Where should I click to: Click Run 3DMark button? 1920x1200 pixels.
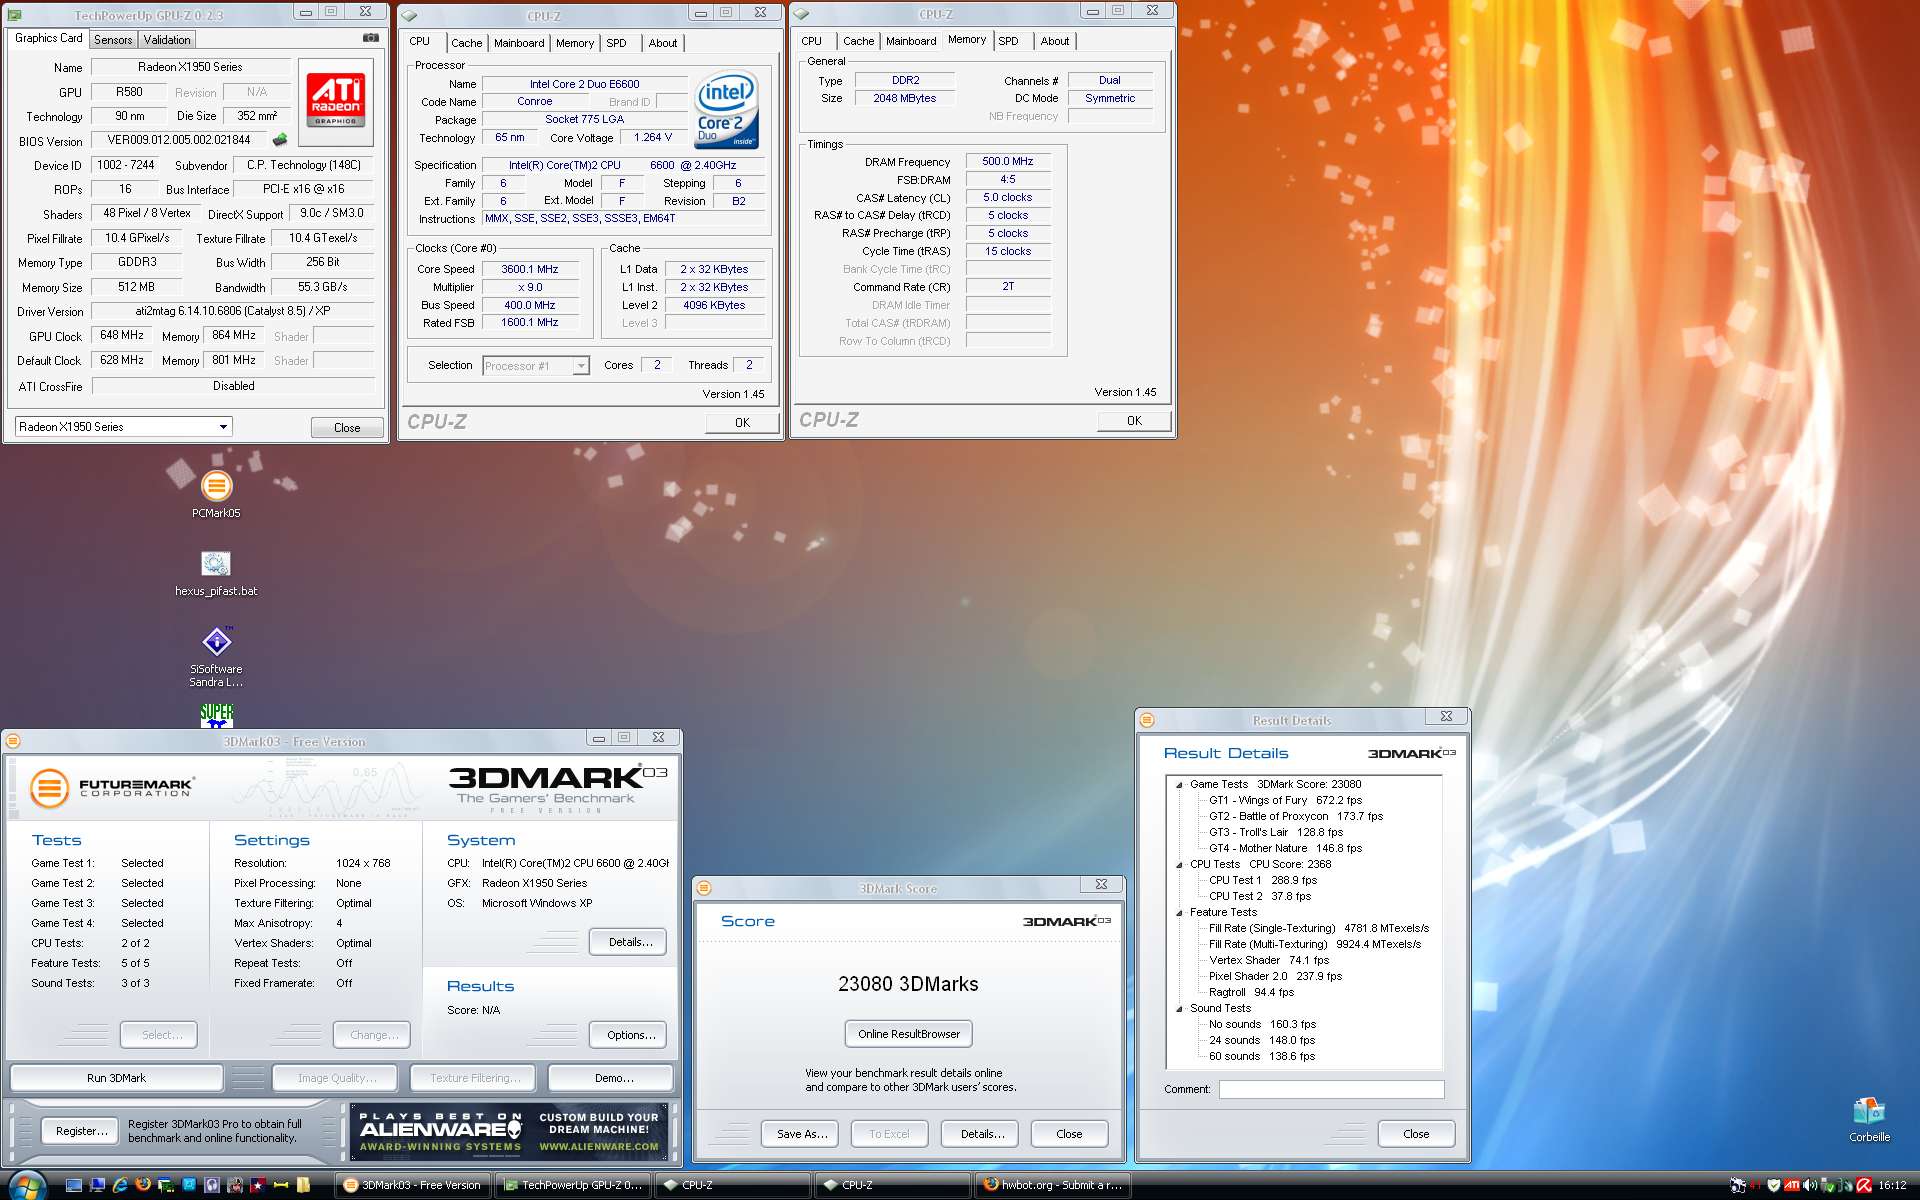tap(116, 1078)
